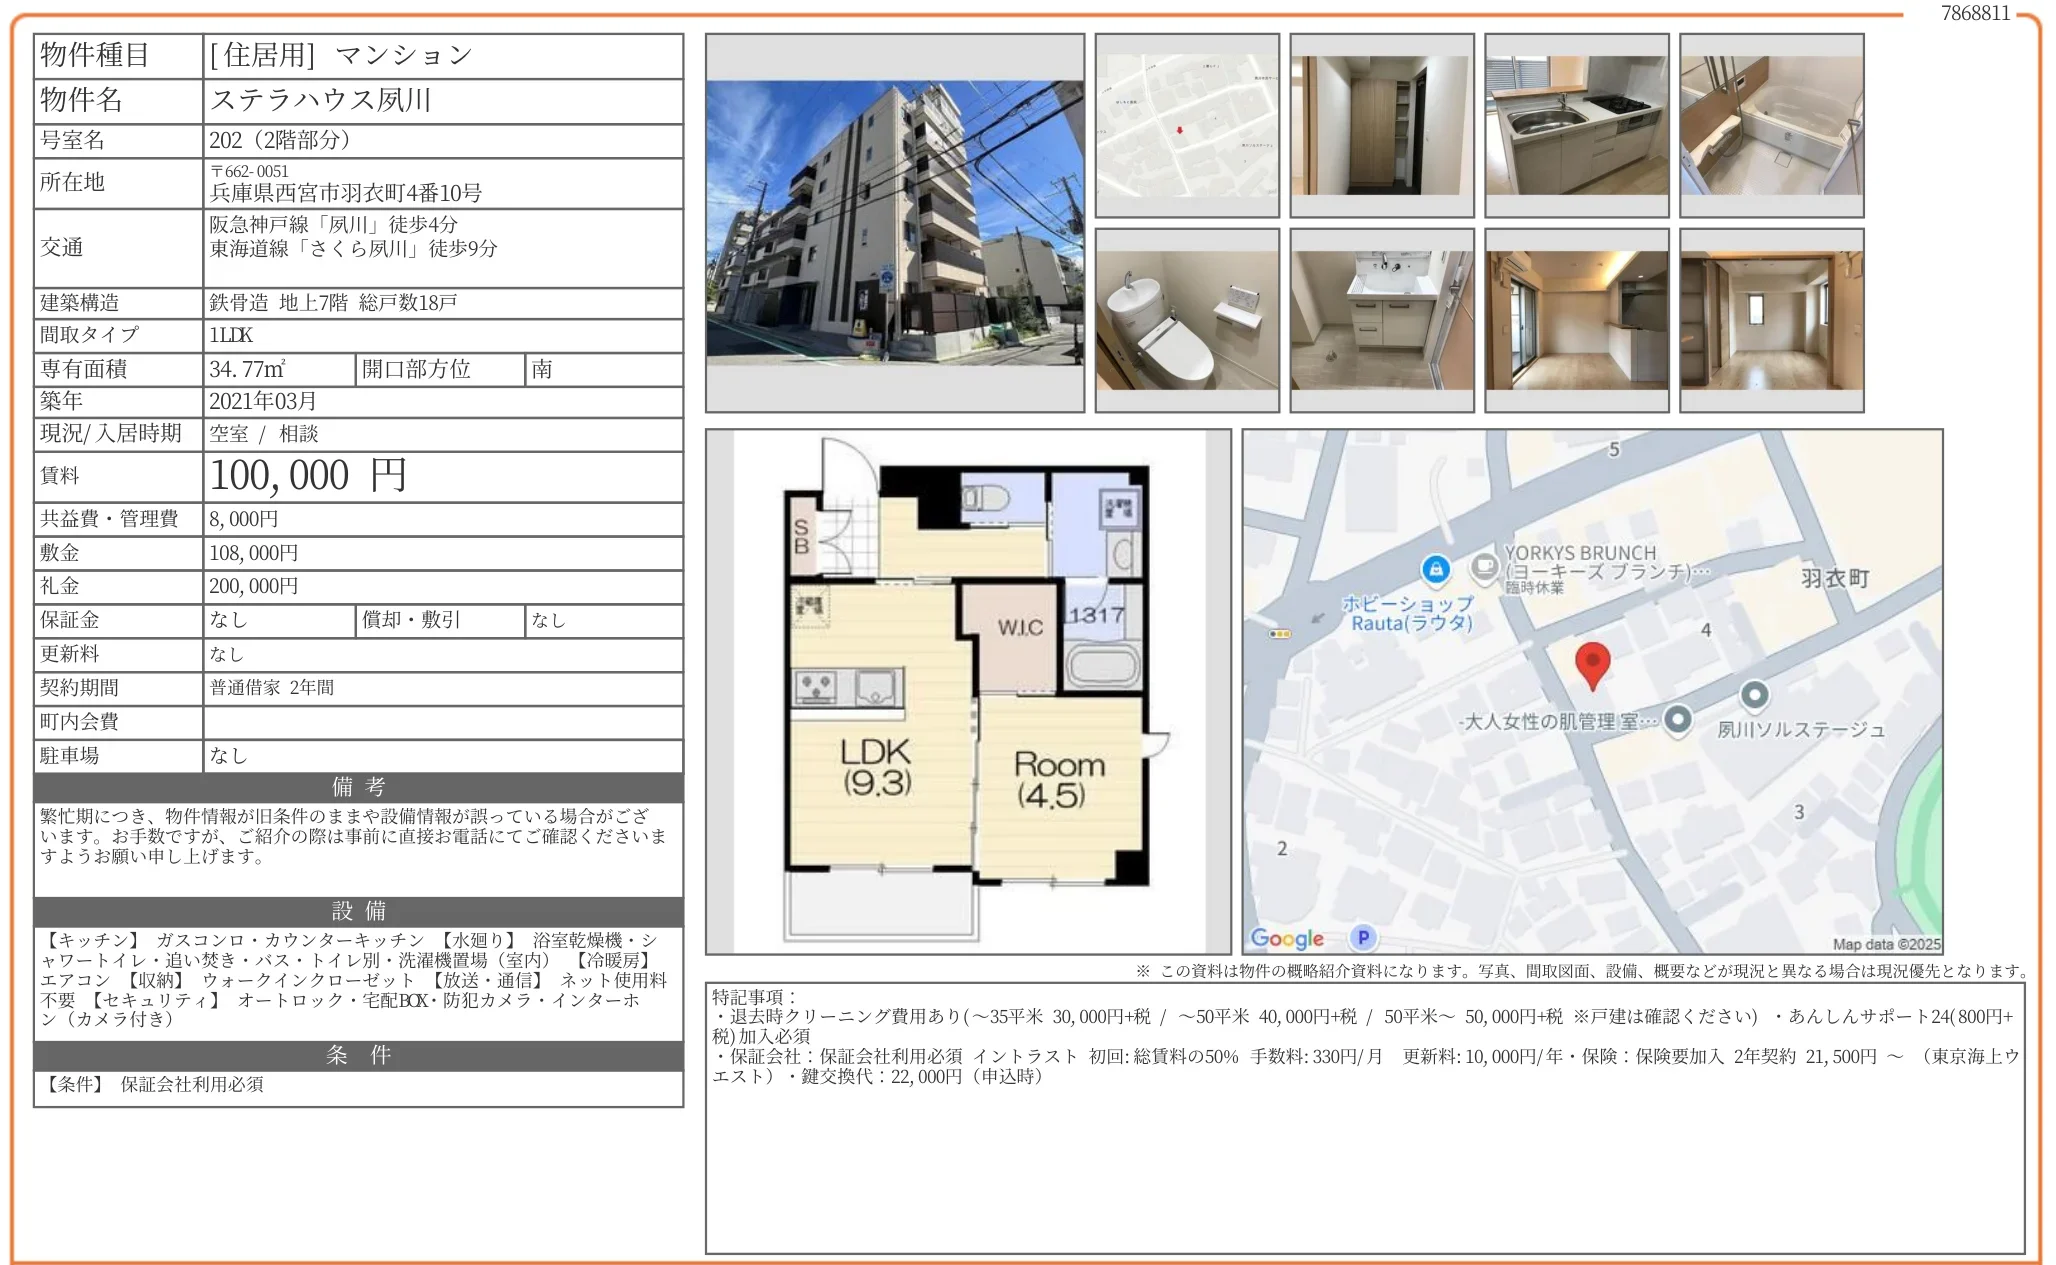2056x1265 pixels.
Task: Open the washbasin vanity photo
Action: tap(1381, 320)
